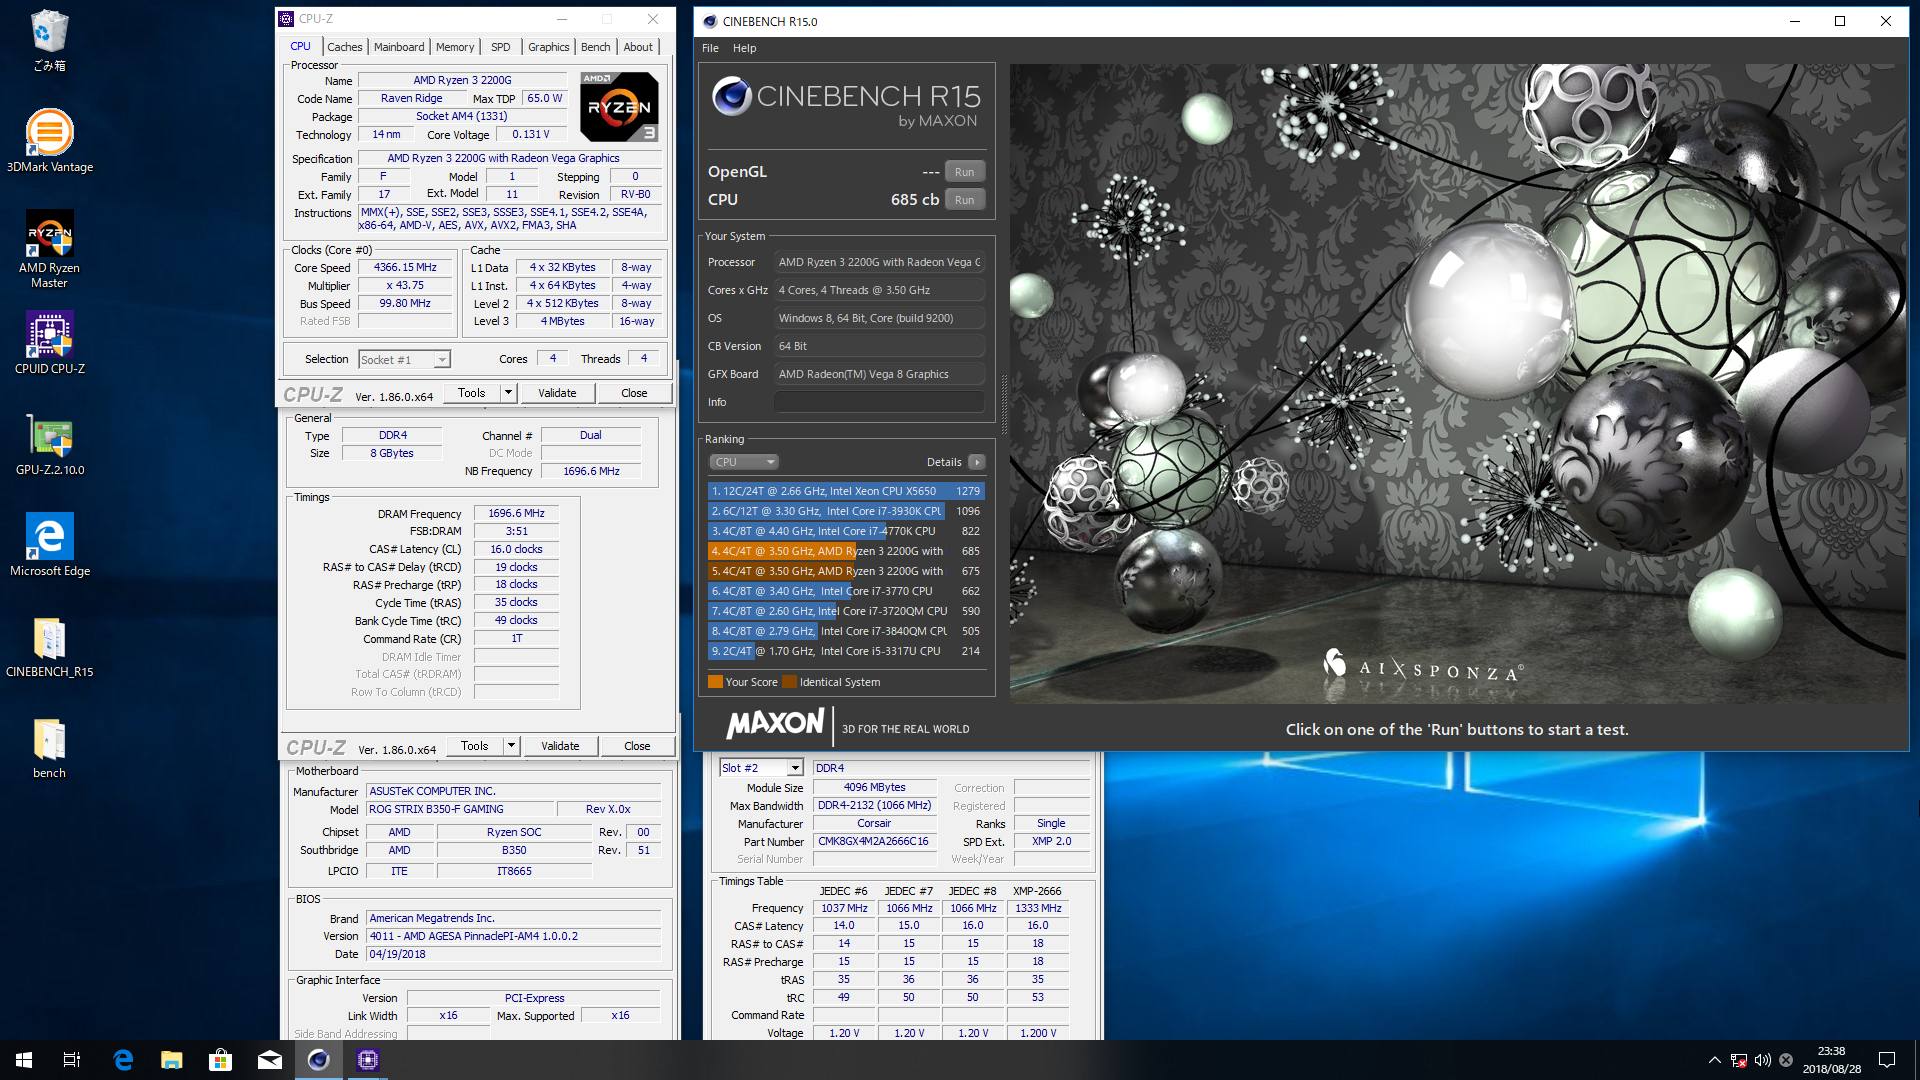Image resolution: width=1920 pixels, height=1080 pixels.
Task: Switch to Memory tab in CPU-Z
Action: [455, 47]
